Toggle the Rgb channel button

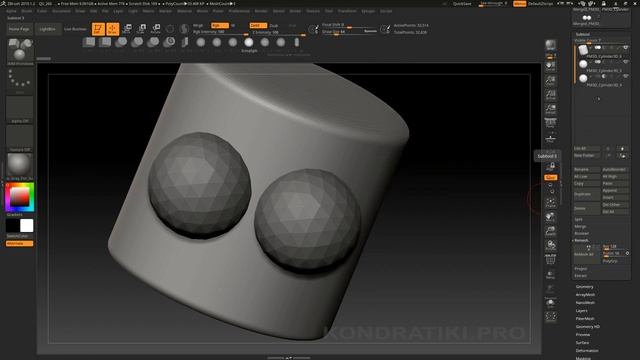(220, 25)
